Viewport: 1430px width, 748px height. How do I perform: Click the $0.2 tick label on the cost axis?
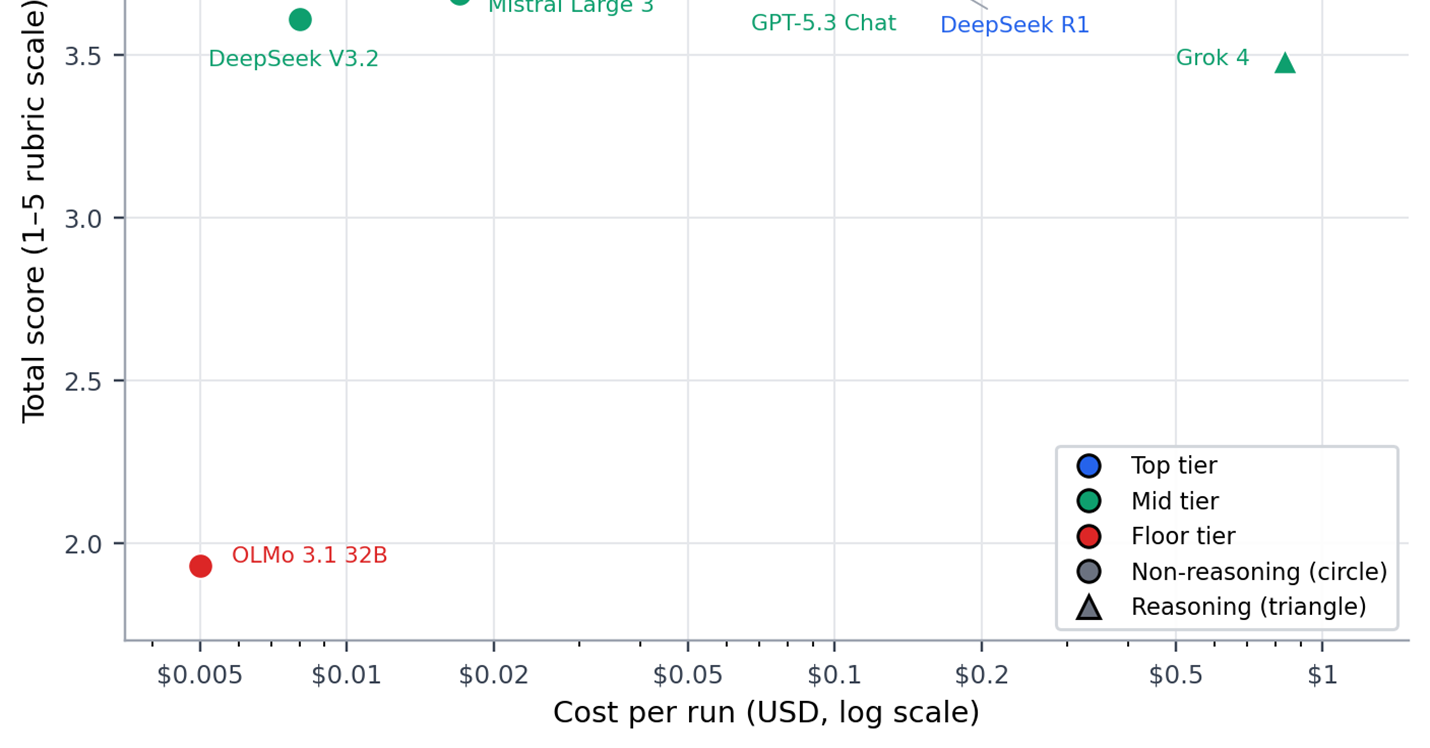982,675
